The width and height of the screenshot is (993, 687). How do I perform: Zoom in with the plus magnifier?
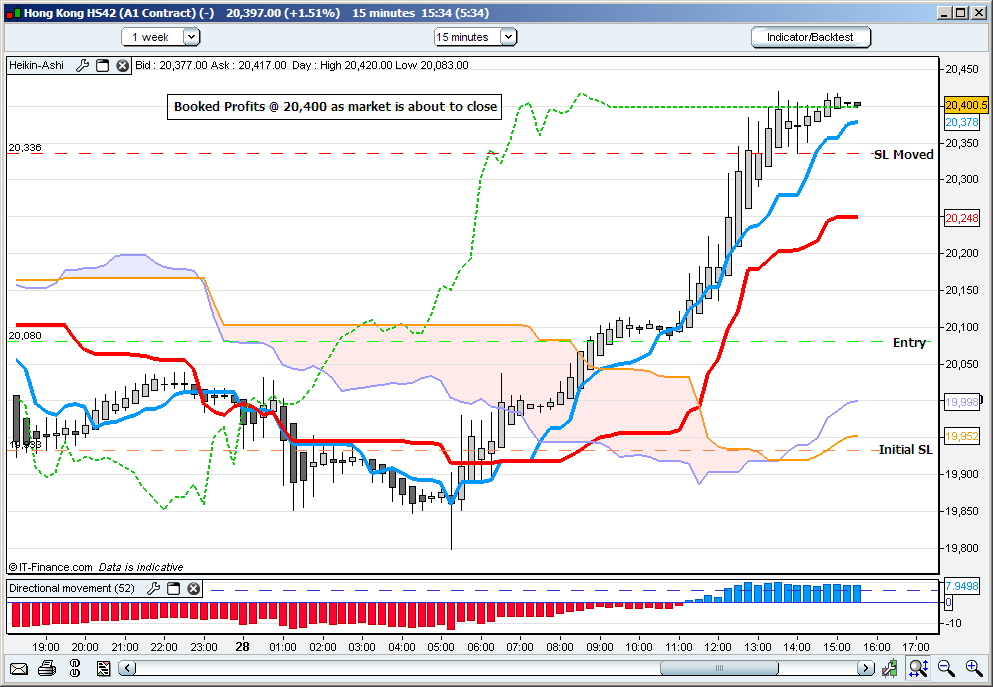(973, 667)
